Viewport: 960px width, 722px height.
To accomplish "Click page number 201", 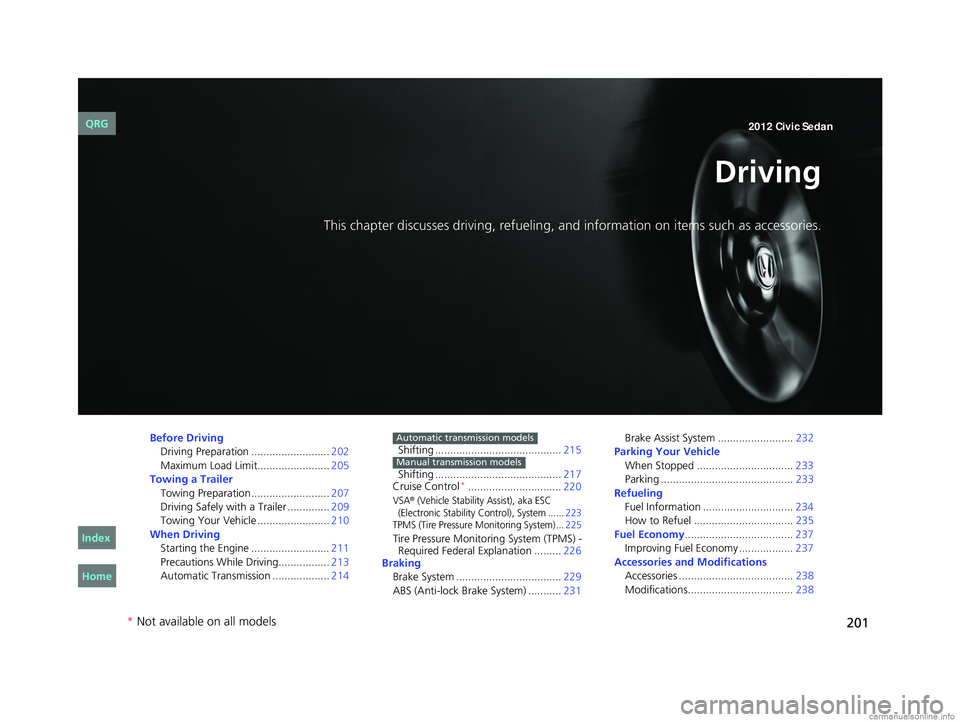I will (857, 623).
